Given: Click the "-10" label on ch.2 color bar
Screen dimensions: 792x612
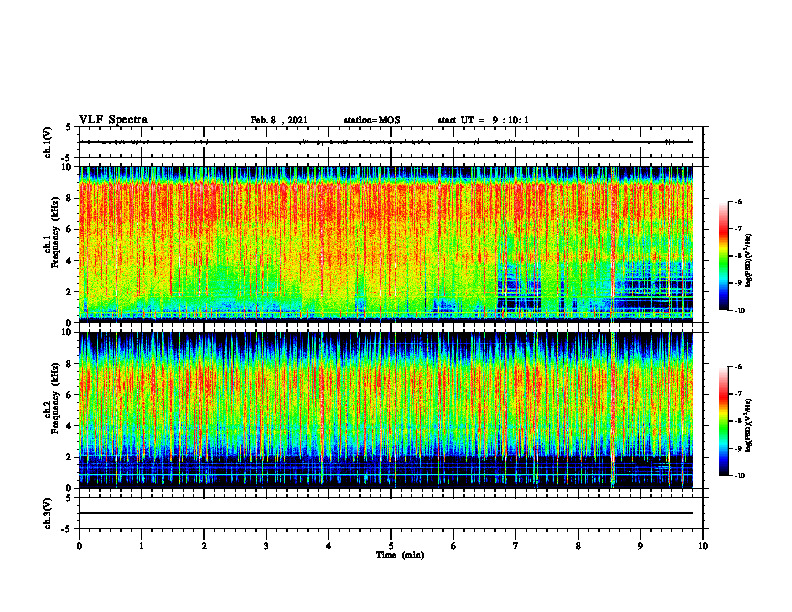Looking at the screenshot, I should 739,476.
